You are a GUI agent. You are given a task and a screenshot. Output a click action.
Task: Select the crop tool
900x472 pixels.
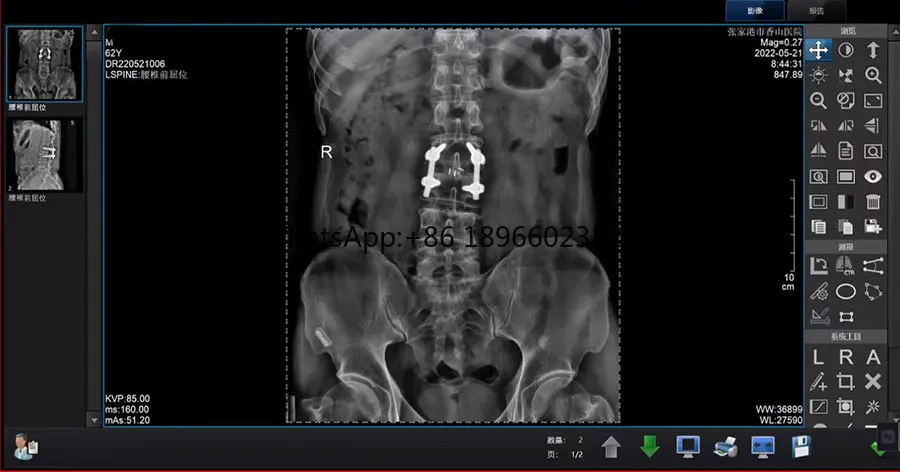pyautogui.click(x=845, y=381)
